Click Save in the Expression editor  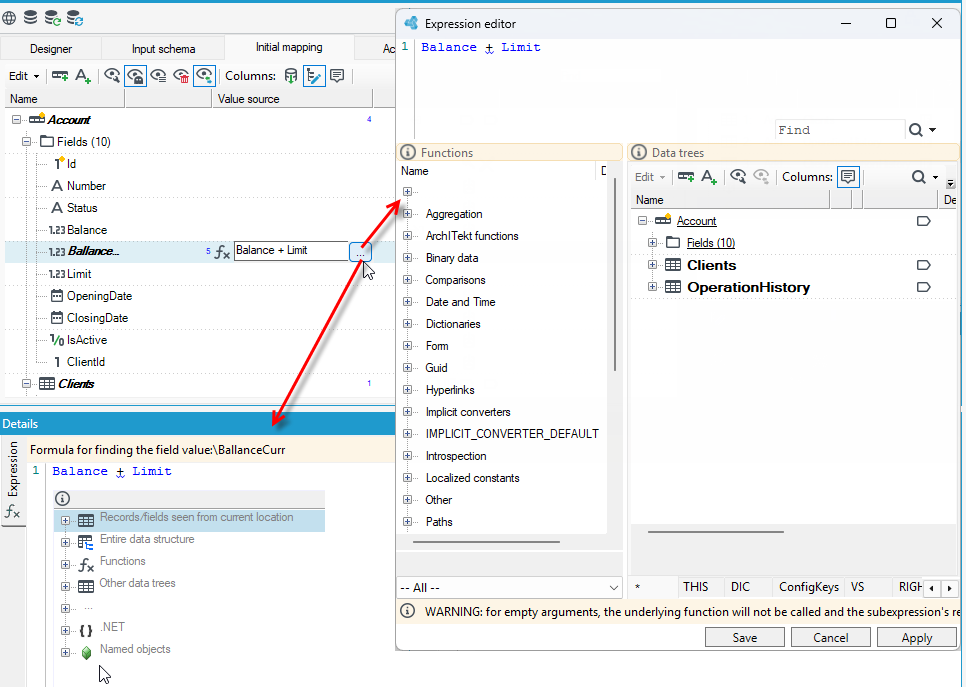[745, 638]
